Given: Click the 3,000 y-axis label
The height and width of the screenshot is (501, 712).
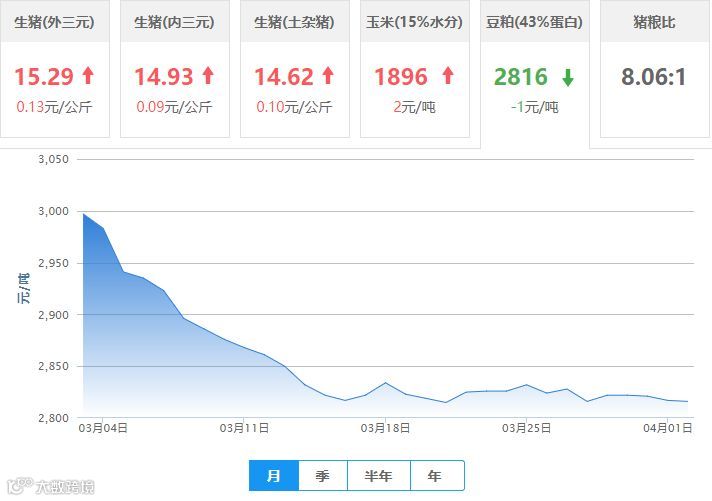Looking at the screenshot, I should pyautogui.click(x=53, y=211).
